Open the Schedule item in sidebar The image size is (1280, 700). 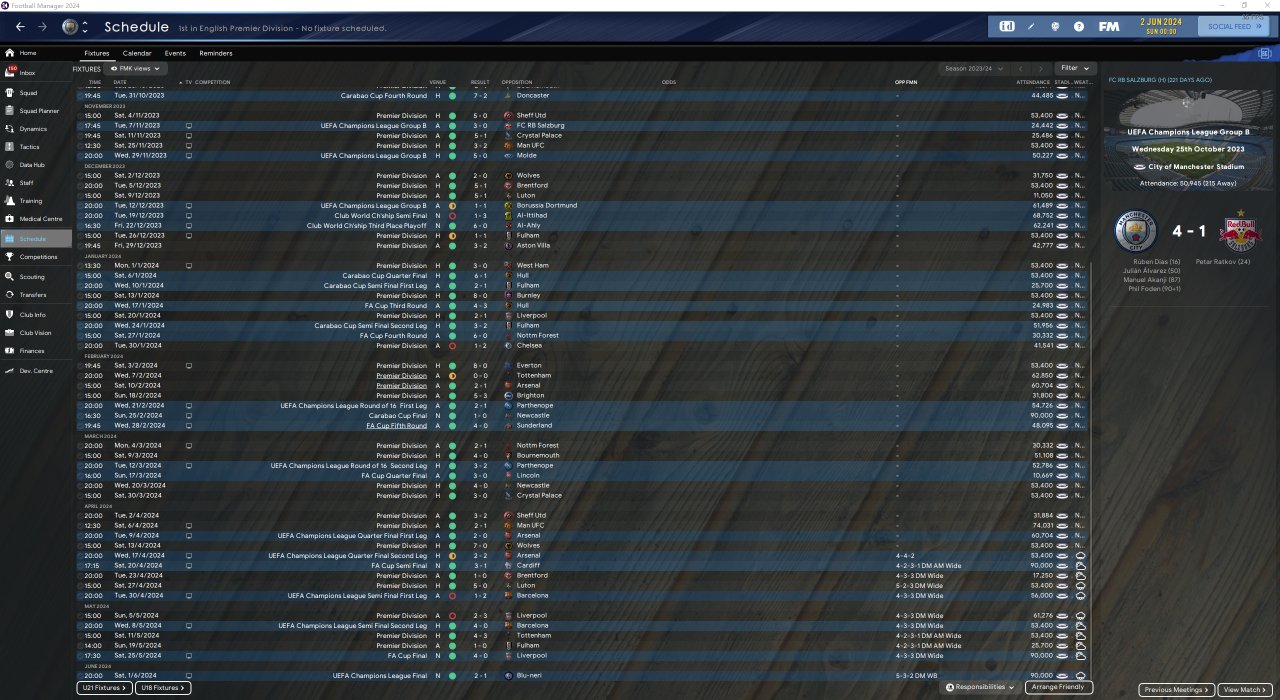36,239
